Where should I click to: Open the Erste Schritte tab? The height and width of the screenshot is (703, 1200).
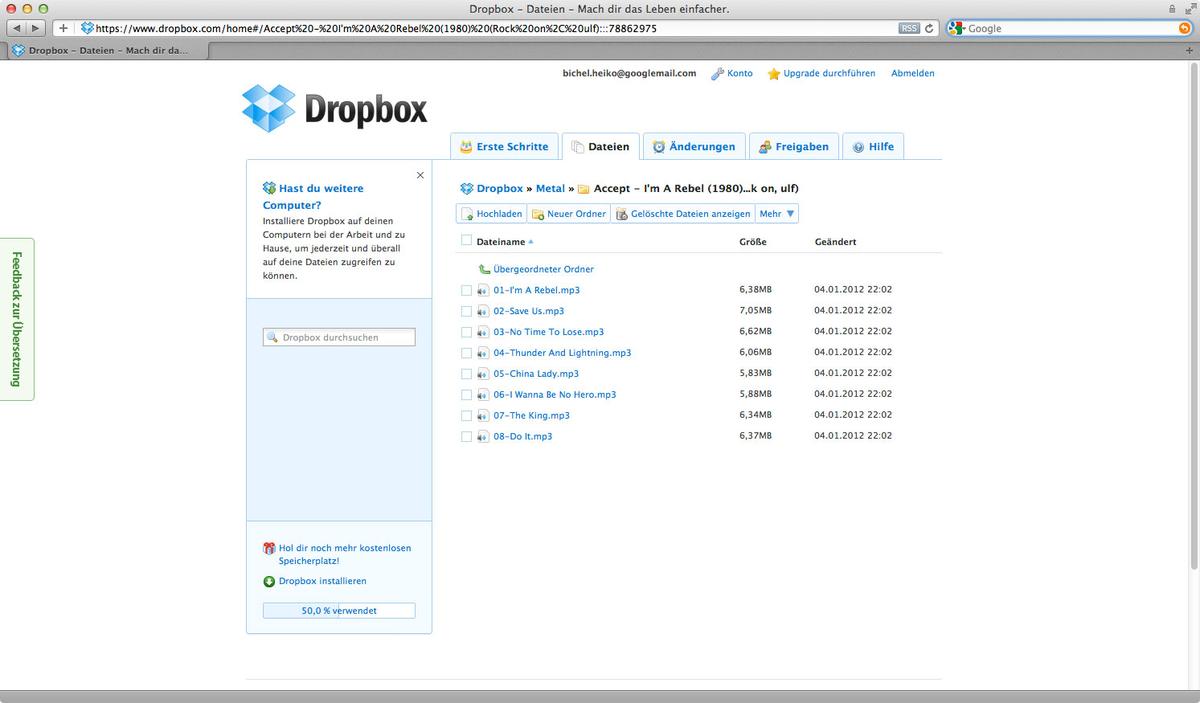point(504,146)
